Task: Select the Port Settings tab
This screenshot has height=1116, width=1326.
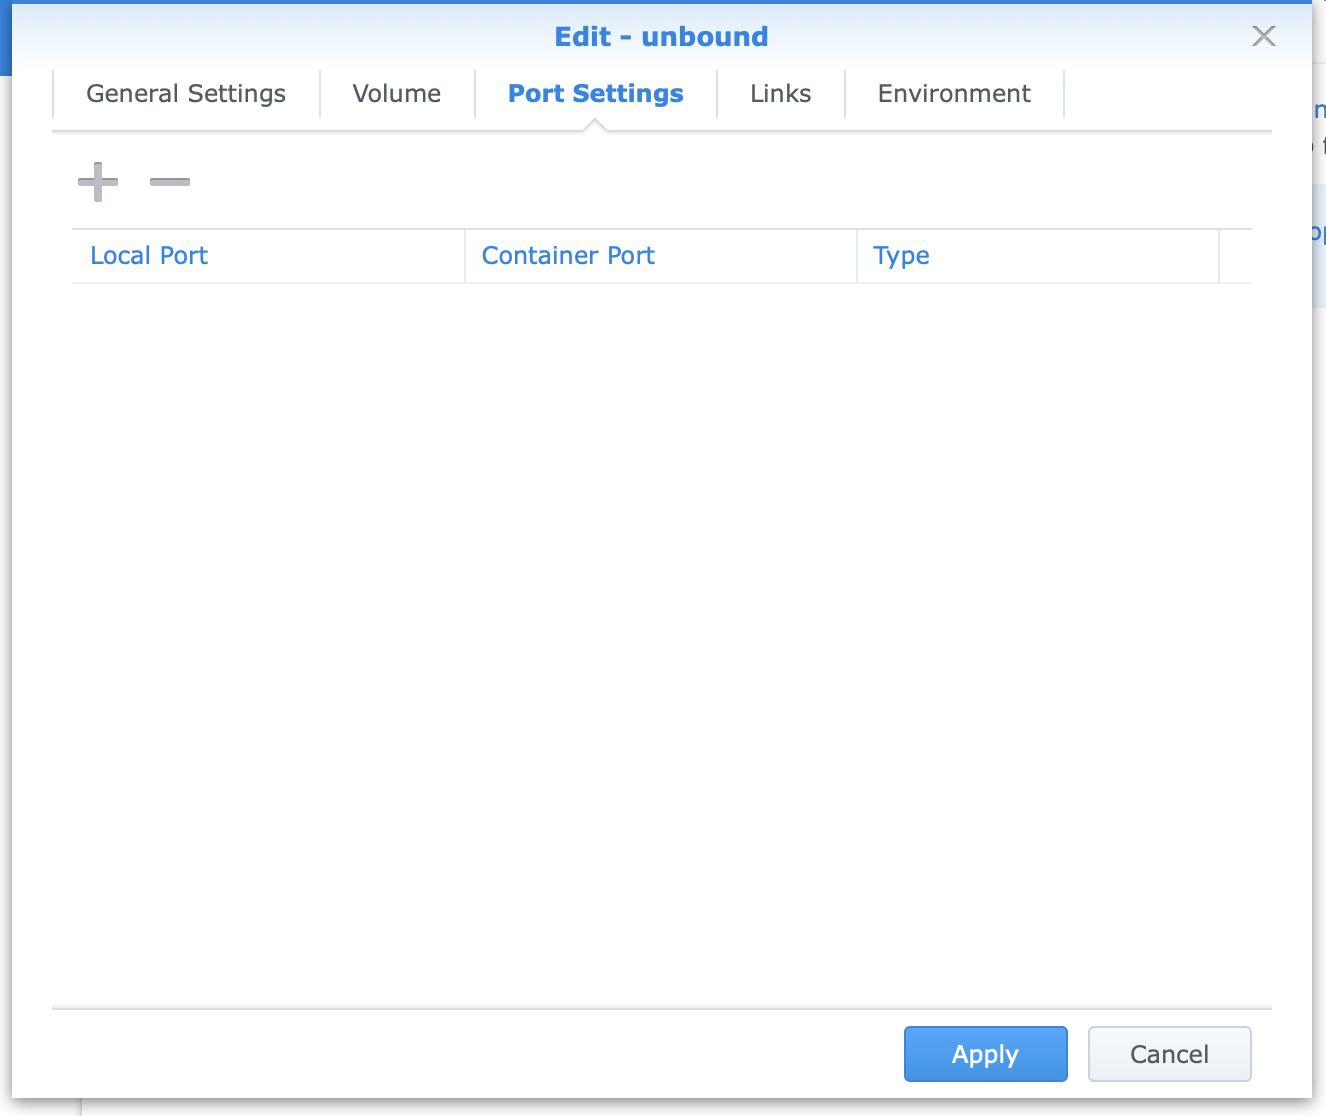Action: (595, 94)
